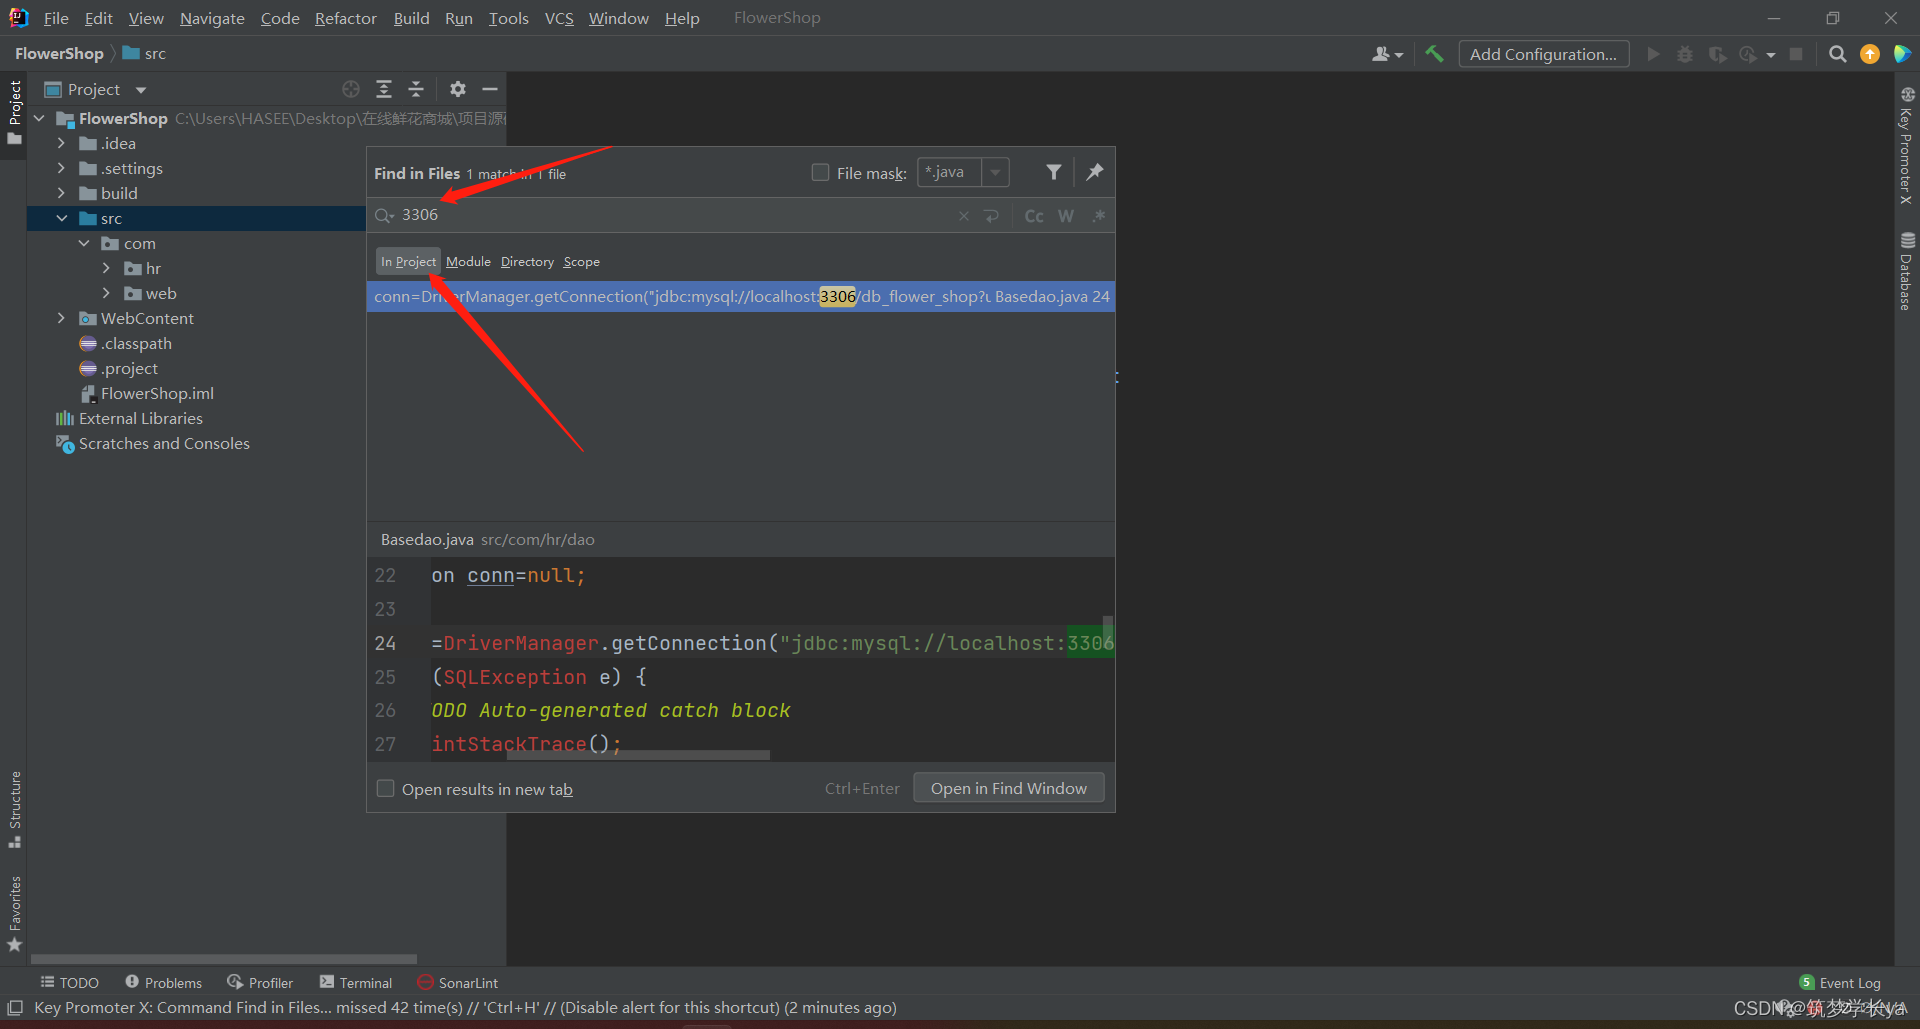Click the Project panel horizontal scrollbar

click(x=224, y=959)
